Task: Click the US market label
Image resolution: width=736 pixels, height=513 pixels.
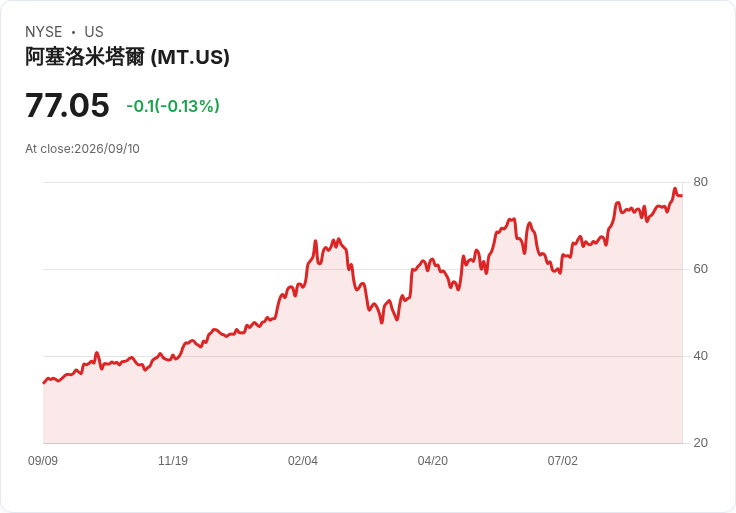Action: pos(94,31)
